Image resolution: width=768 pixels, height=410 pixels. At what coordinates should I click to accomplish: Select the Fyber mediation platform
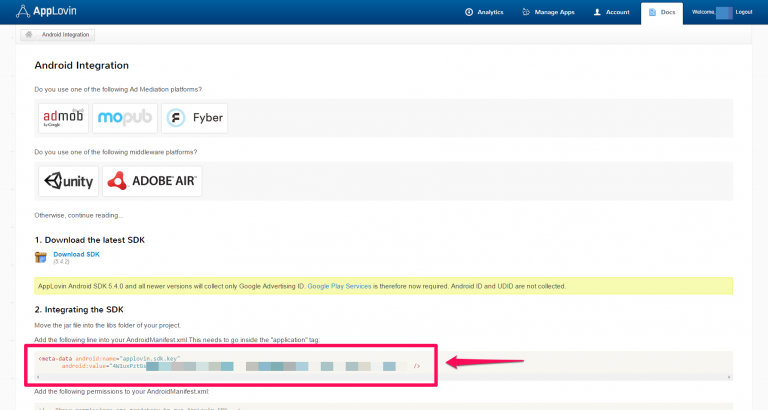pyautogui.click(x=194, y=118)
